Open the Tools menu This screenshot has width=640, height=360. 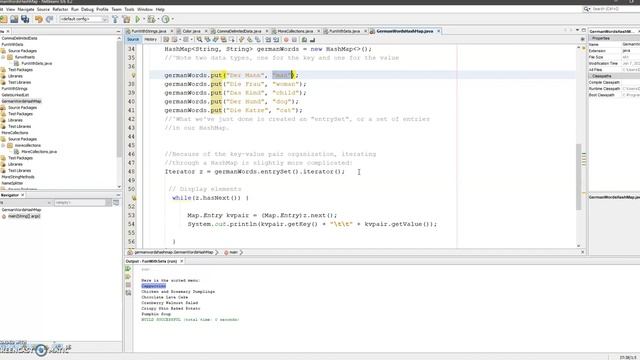(x=129, y=9)
